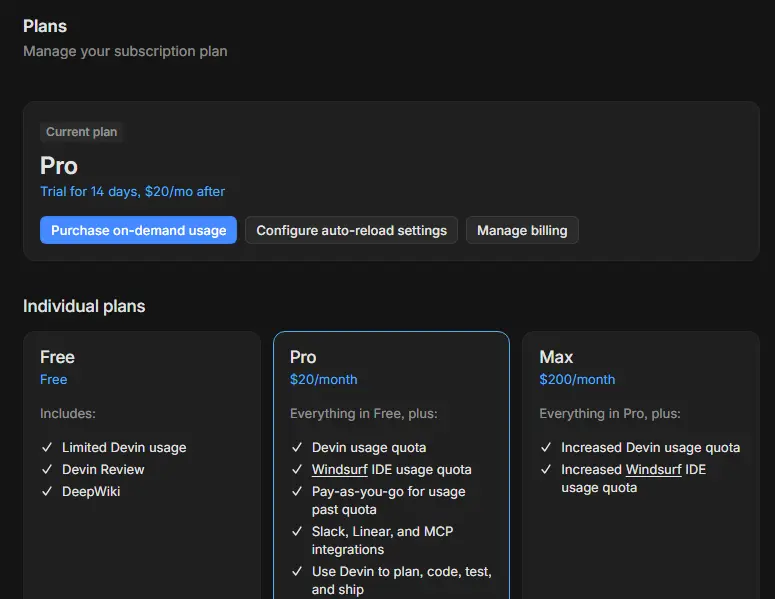
Task: Click 'Trial for 14 days, $20/mo after' text
Action: coord(132,191)
